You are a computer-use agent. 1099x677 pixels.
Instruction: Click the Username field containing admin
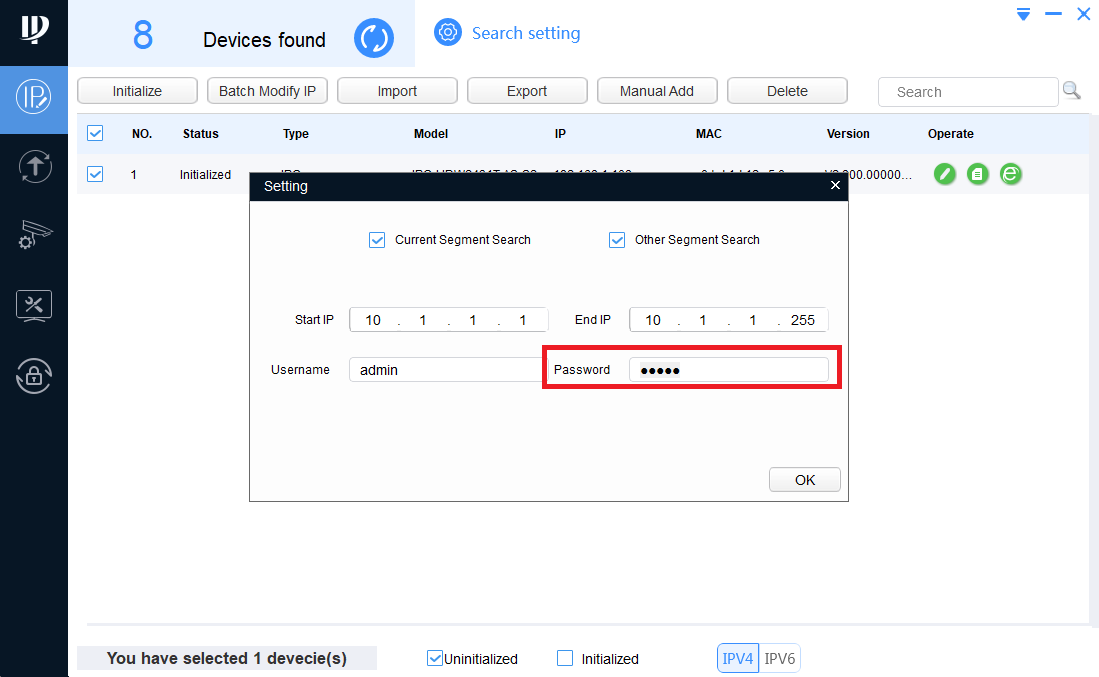pos(446,369)
